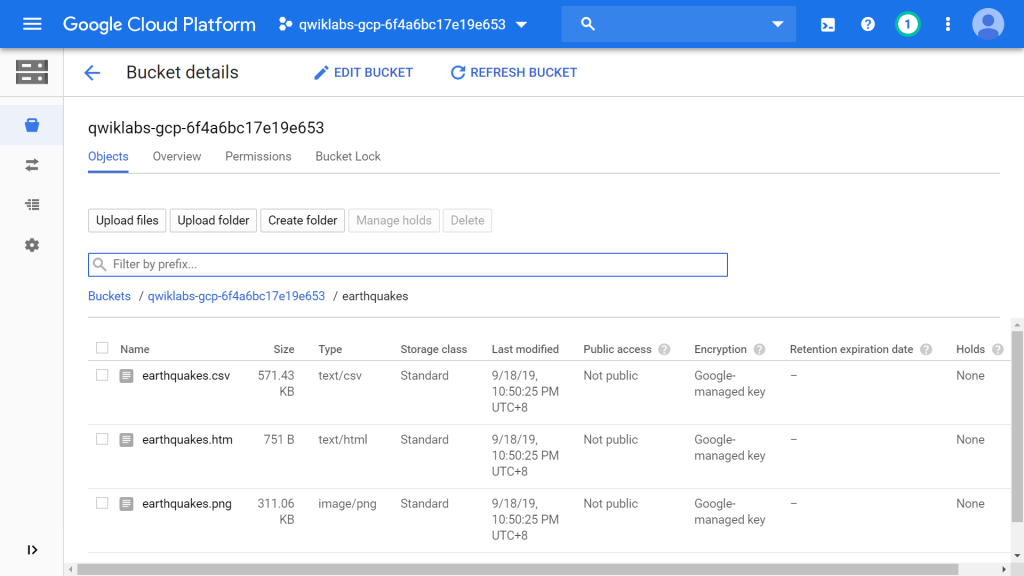Image resolution: width=1024 pixels, height=576 pixels.
Task: Open the earthquakes.csv file
Action: [x=186, y=376]
